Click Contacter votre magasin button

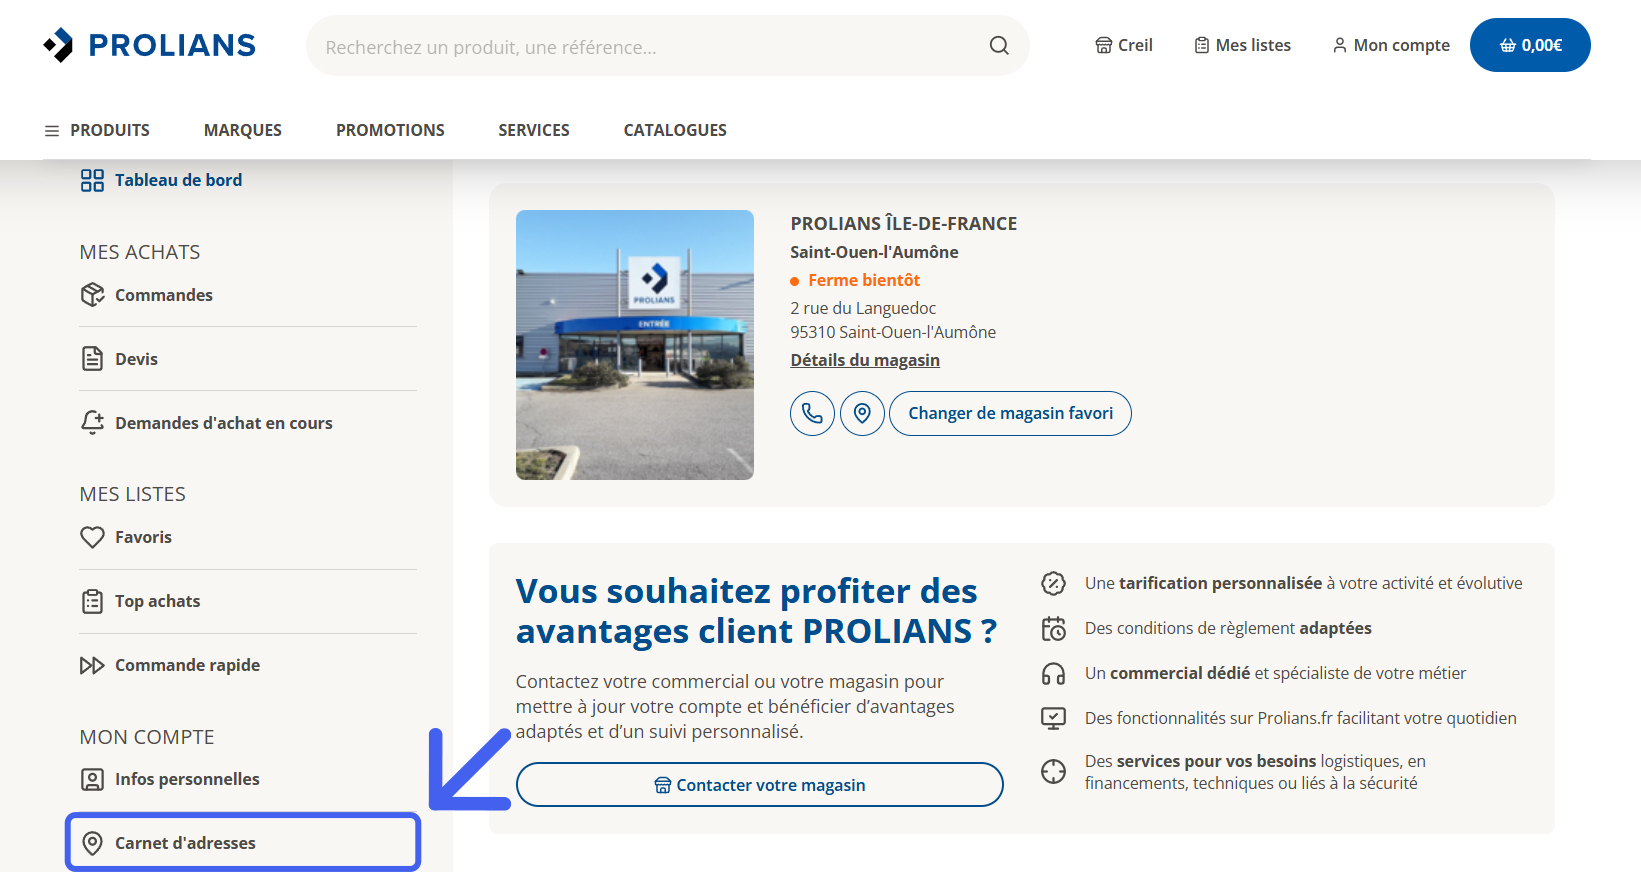[x=760, y=785]
